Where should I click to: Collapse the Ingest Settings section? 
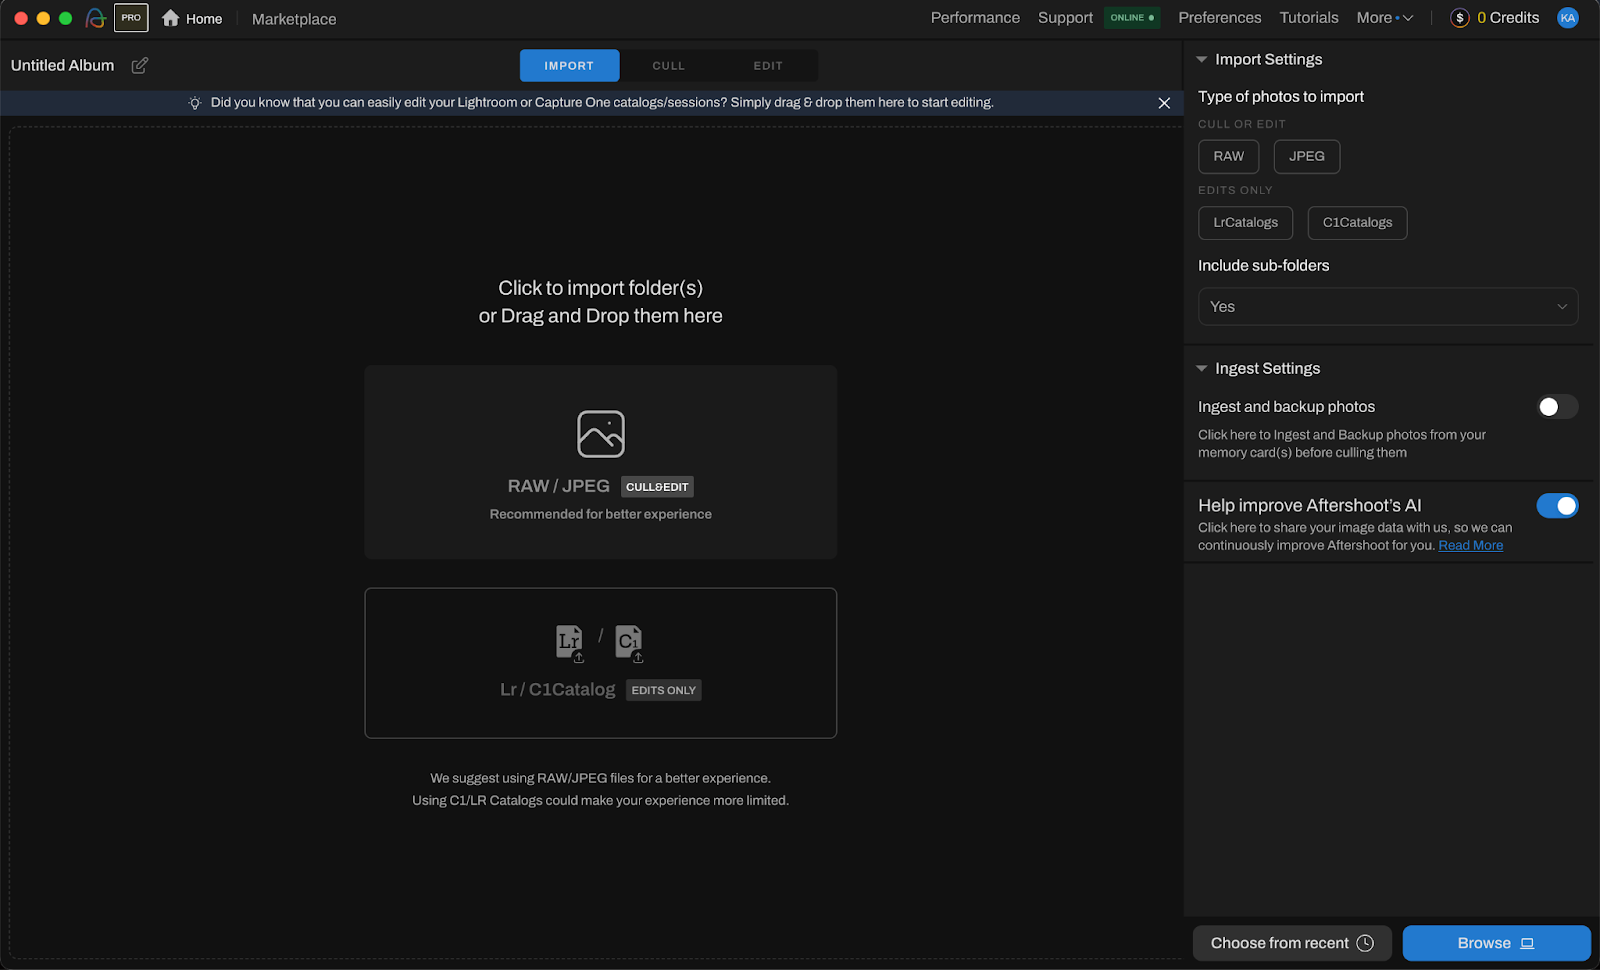[x=1202, y=369]
